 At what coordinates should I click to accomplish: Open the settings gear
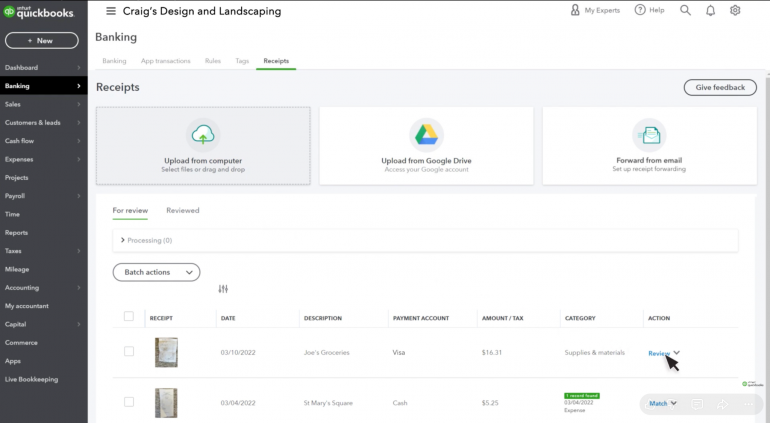click(x=735, y=10)
